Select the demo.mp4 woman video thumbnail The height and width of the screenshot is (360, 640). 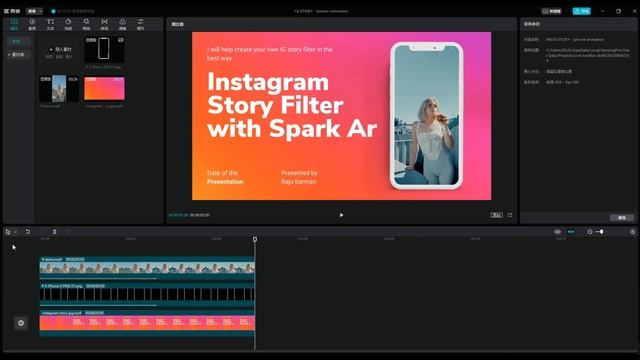tap(59, 88)
